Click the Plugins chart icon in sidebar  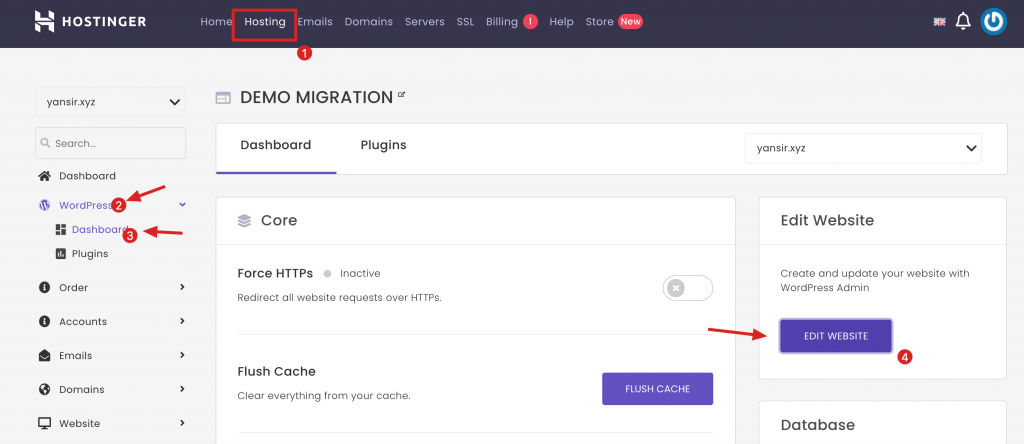pos(60,254)
